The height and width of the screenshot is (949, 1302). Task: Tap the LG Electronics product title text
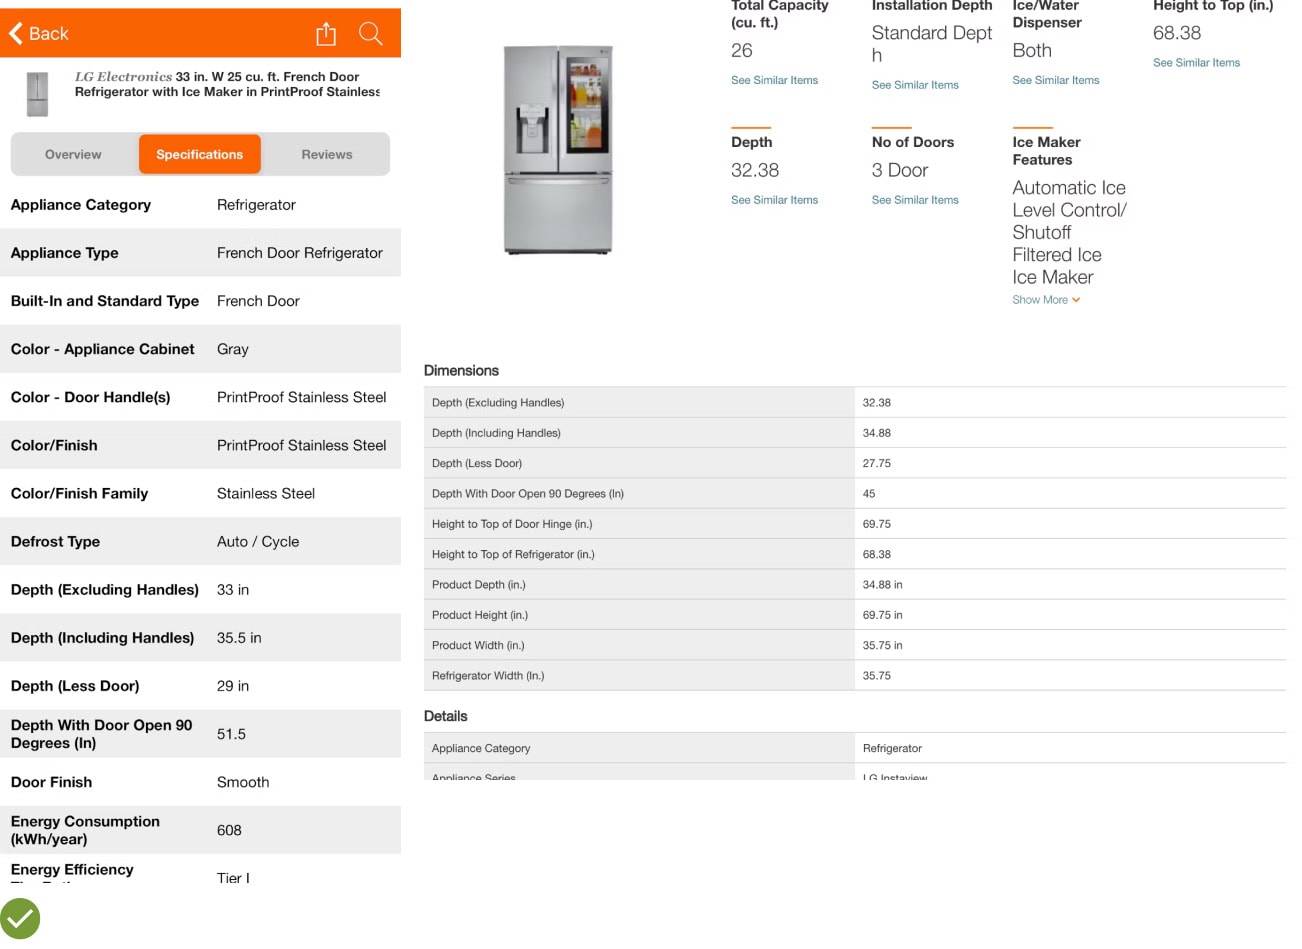(x=227, y=84)
